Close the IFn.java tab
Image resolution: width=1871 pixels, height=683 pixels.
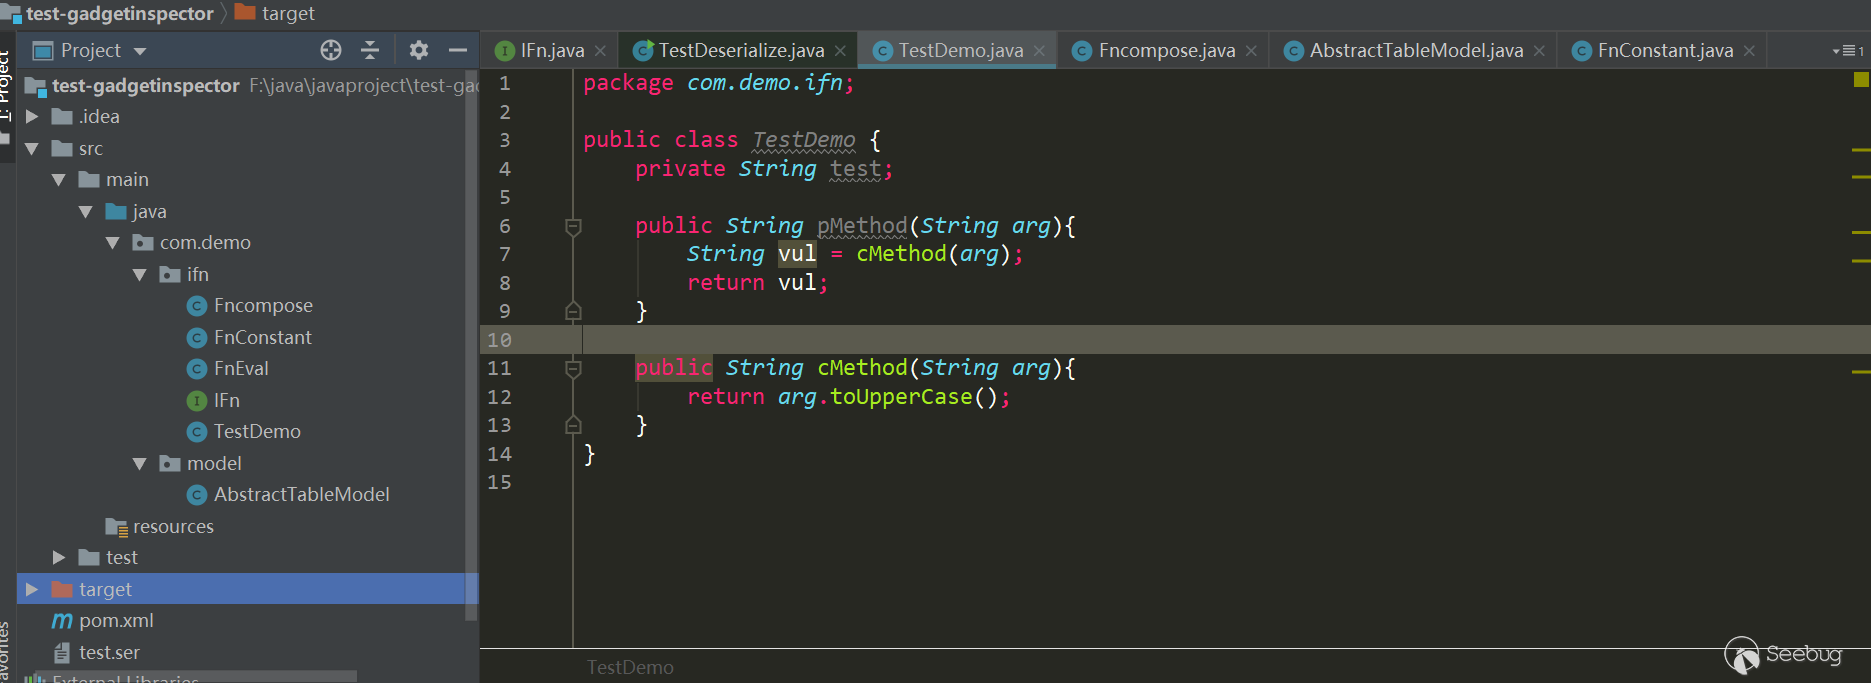click(600, 51)
